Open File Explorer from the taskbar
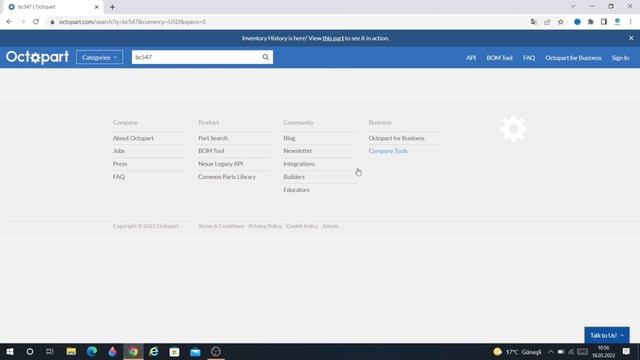640x360 pixels. point(71,351)
